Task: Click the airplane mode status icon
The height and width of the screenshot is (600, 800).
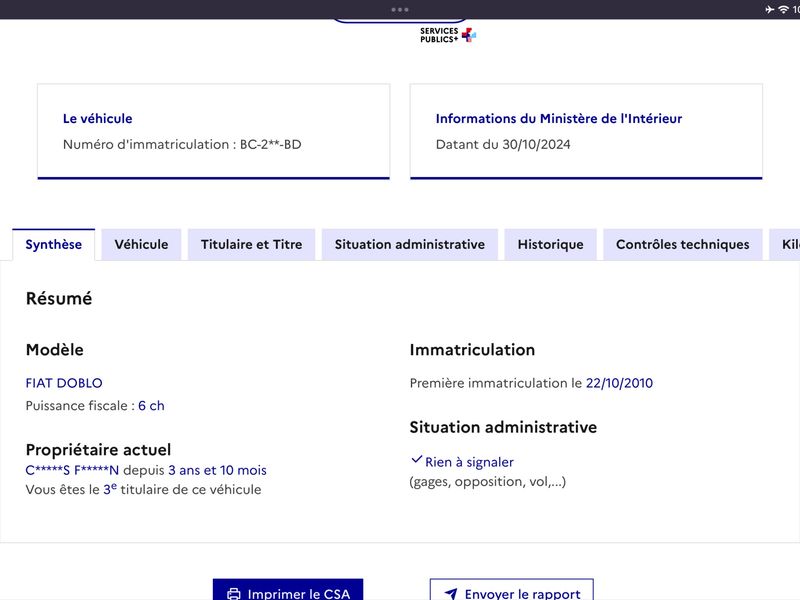Action: click(x=769, y=9)
